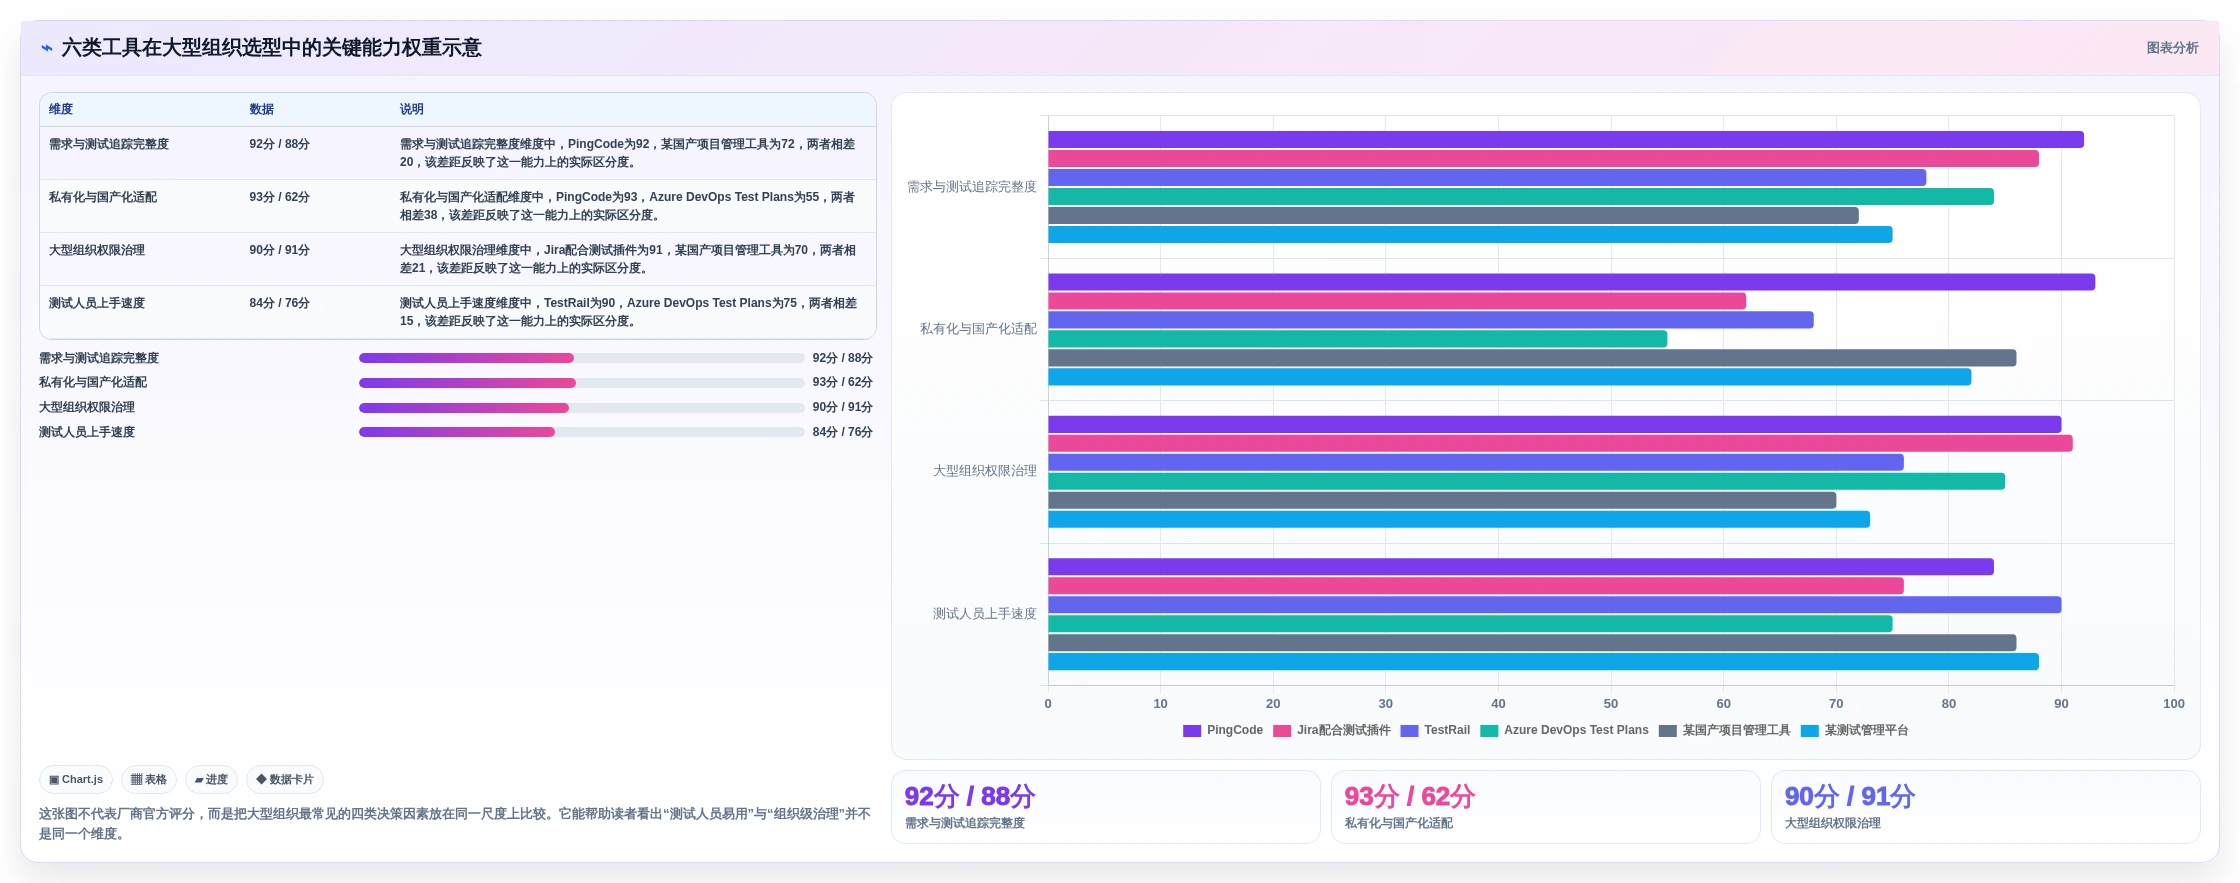The image size is (2240, 883).
Task: Toggle the 某测试管理平台 legend swatch
Action: 1809,731
